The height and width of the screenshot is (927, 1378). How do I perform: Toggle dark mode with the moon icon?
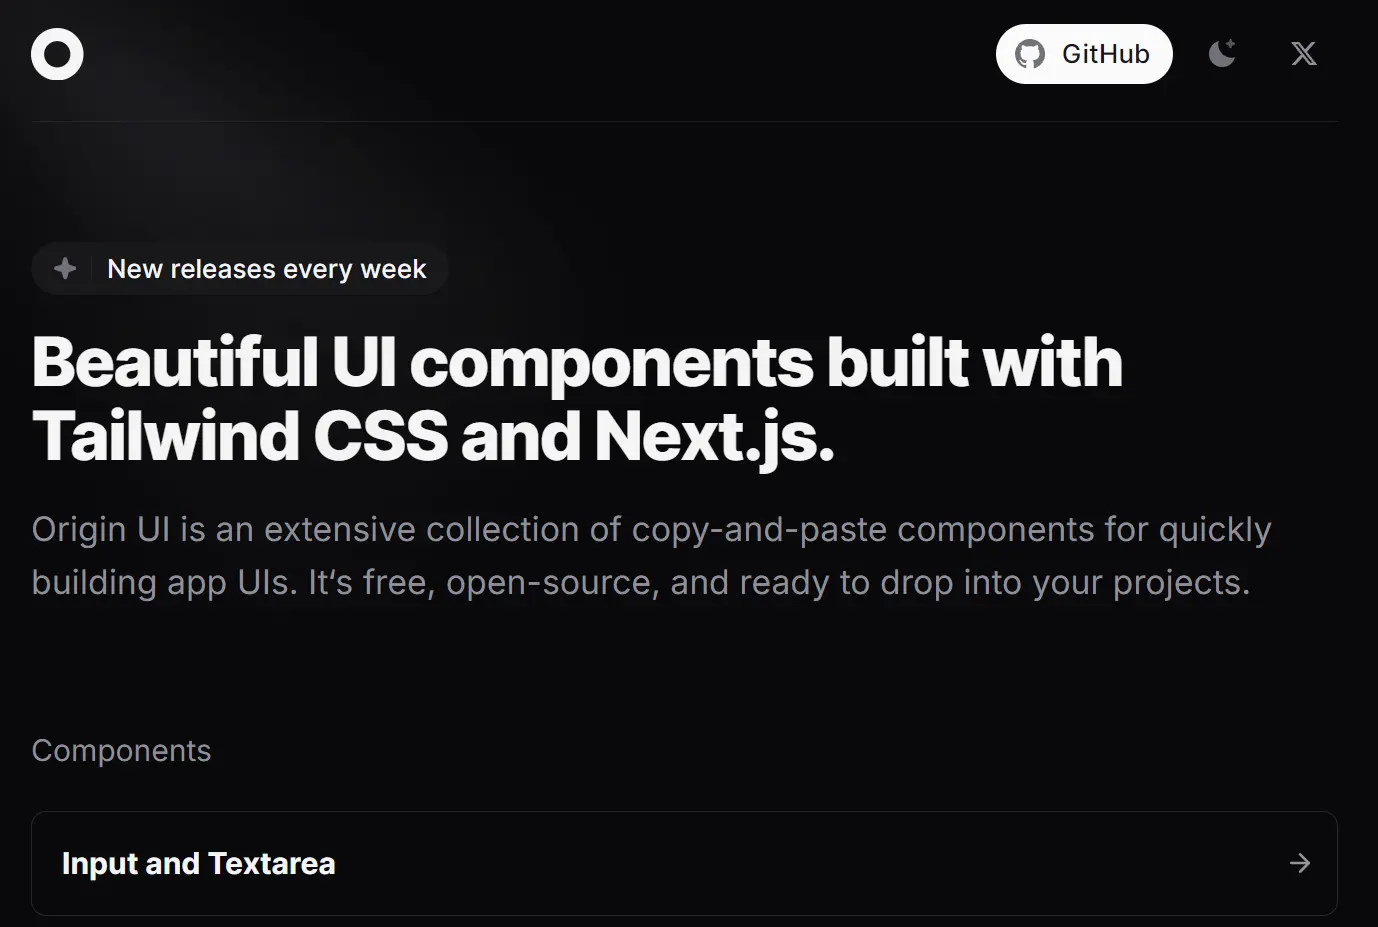(1222, 53)
